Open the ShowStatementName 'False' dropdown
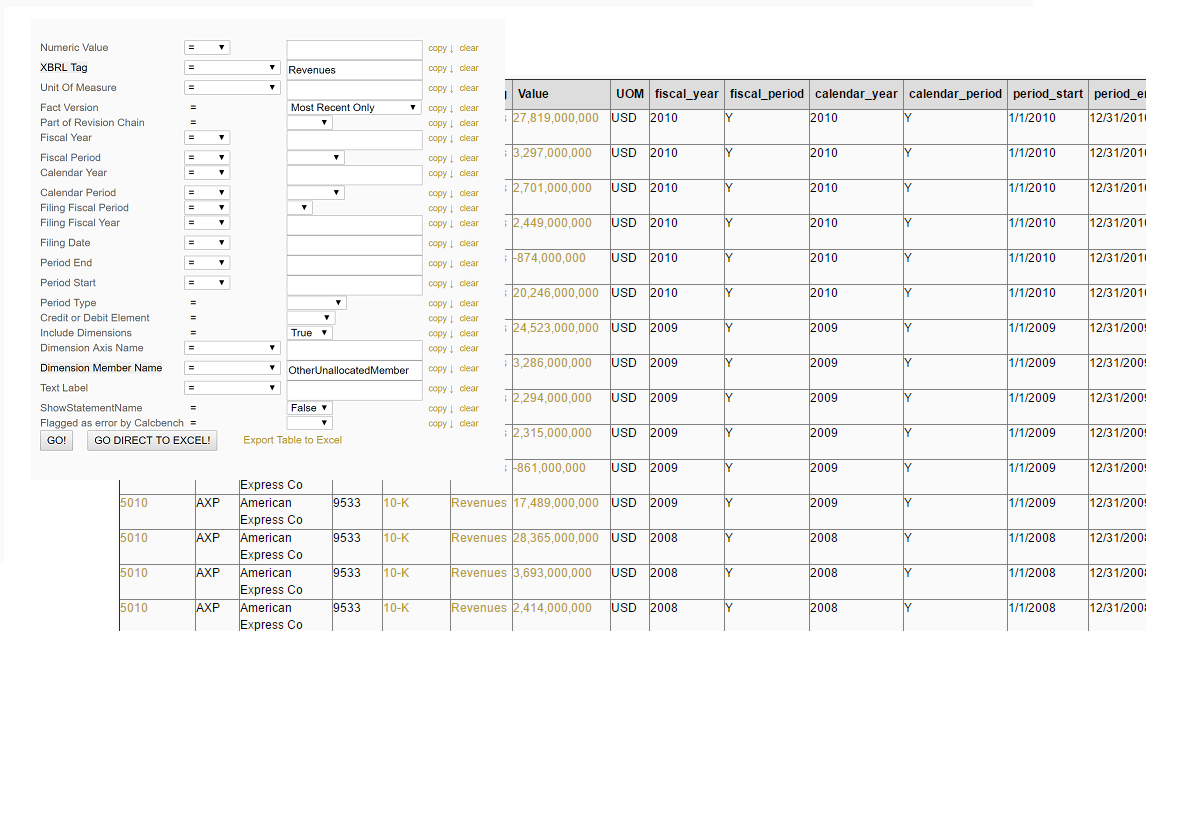This screenshot has width=1202, height=826. (309, 408)
